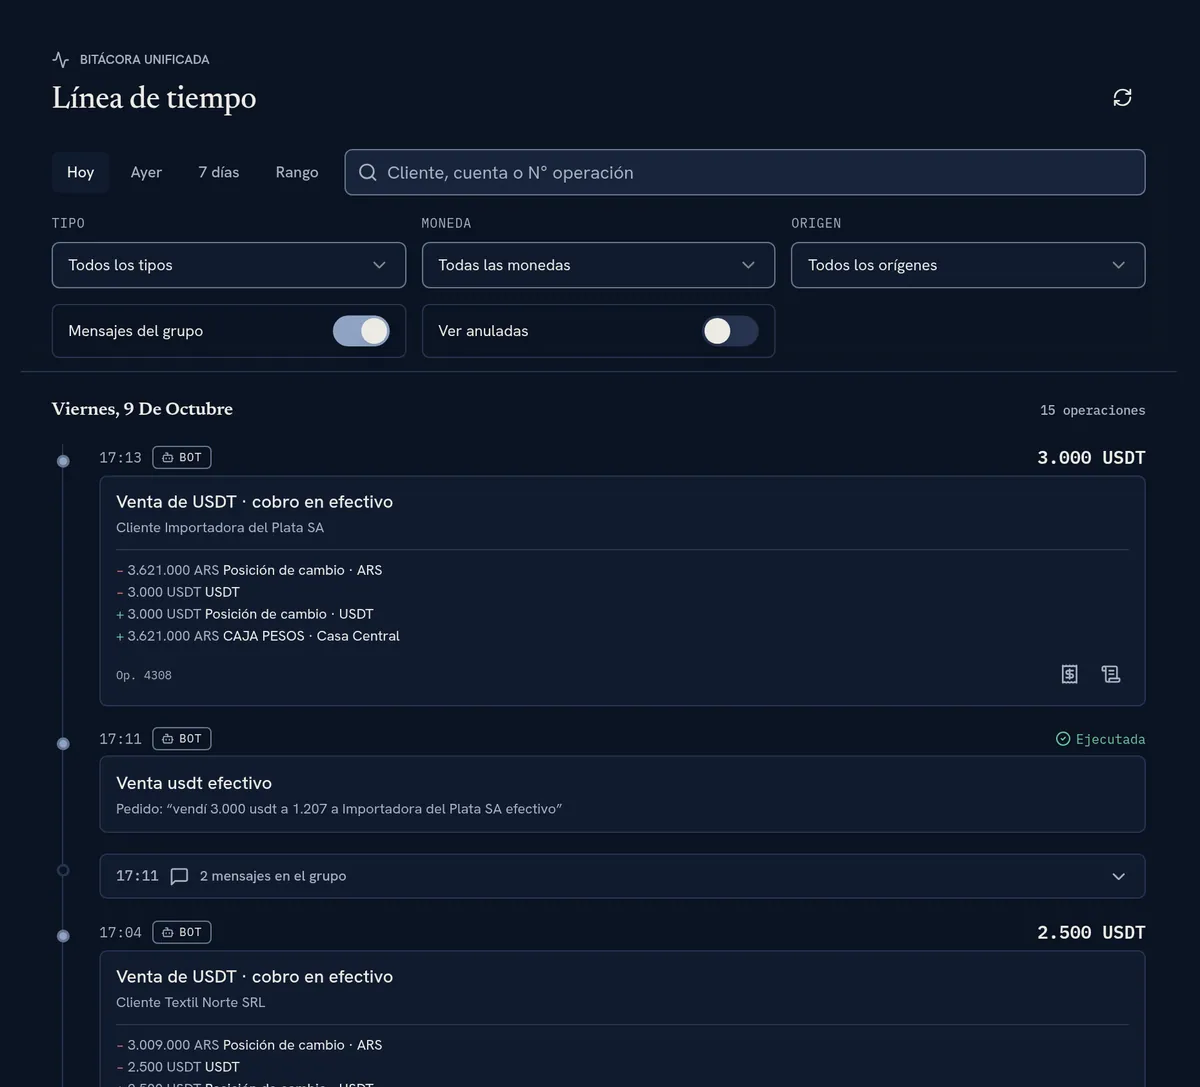Click the BOT badge at 17:04
This screenshot has height=1087, width=1200.
[x=182, y=932]
